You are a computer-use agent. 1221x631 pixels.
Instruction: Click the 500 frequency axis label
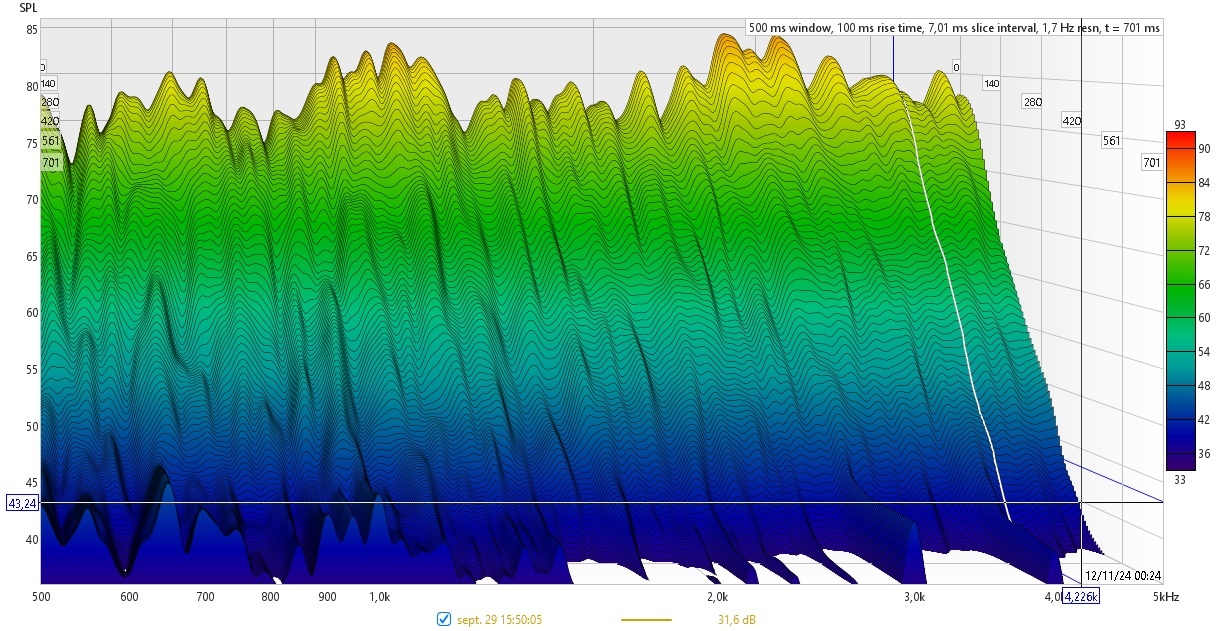coord(41,597)
